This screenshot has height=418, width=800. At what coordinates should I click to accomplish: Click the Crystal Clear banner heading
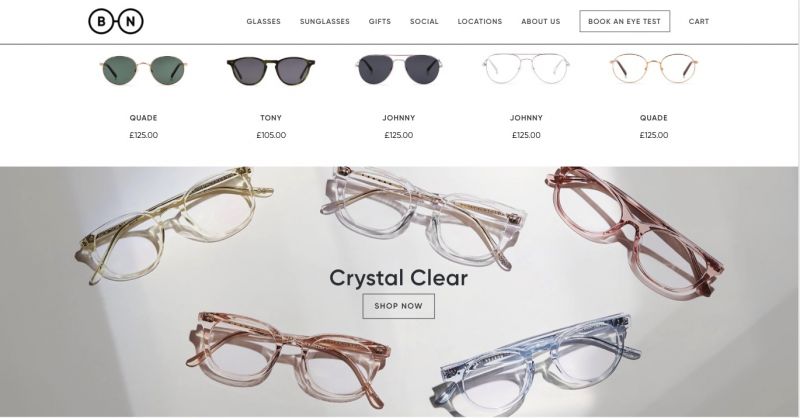[398, 278]
